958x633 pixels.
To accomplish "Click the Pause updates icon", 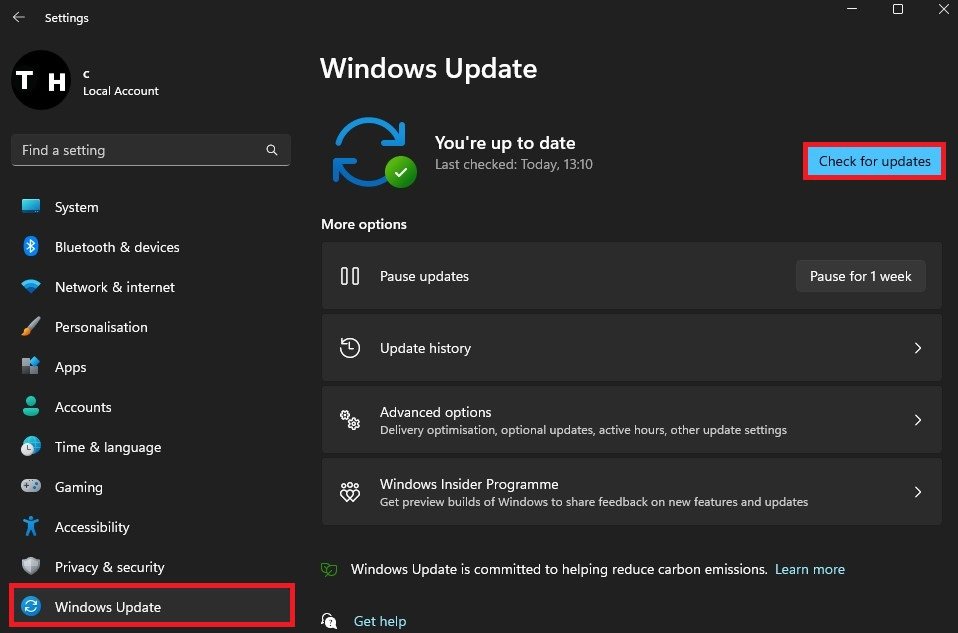I will pyautogui.click(x=350, y=276).
